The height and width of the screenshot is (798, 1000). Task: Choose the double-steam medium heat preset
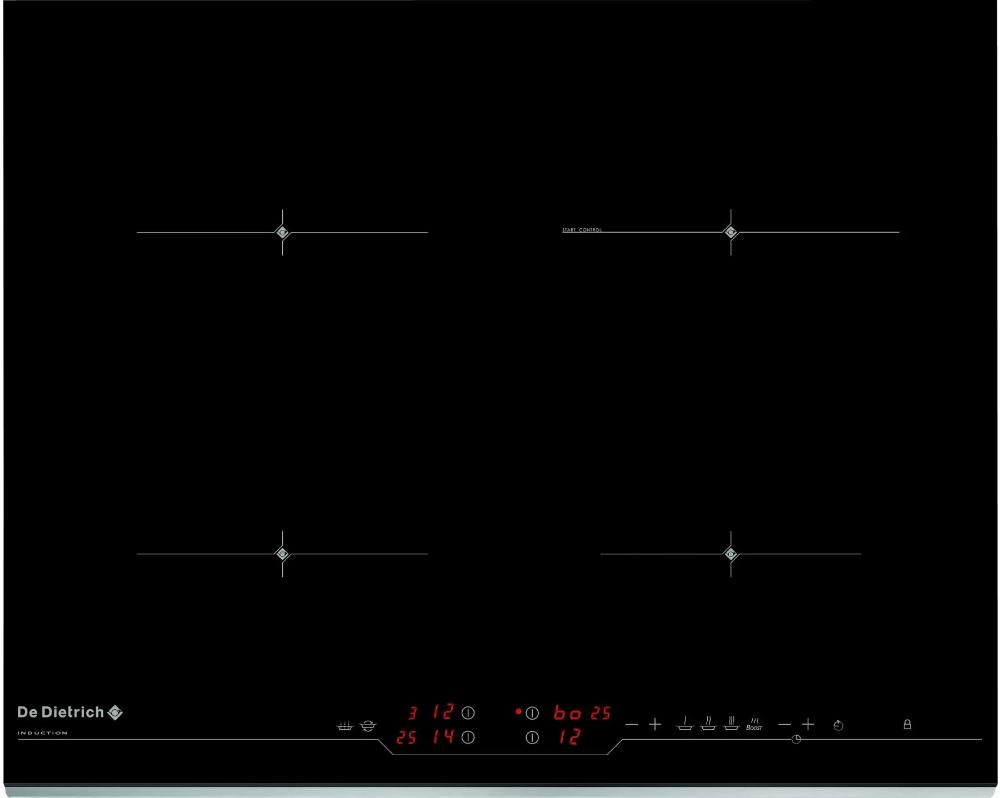(x=708, y=723)
